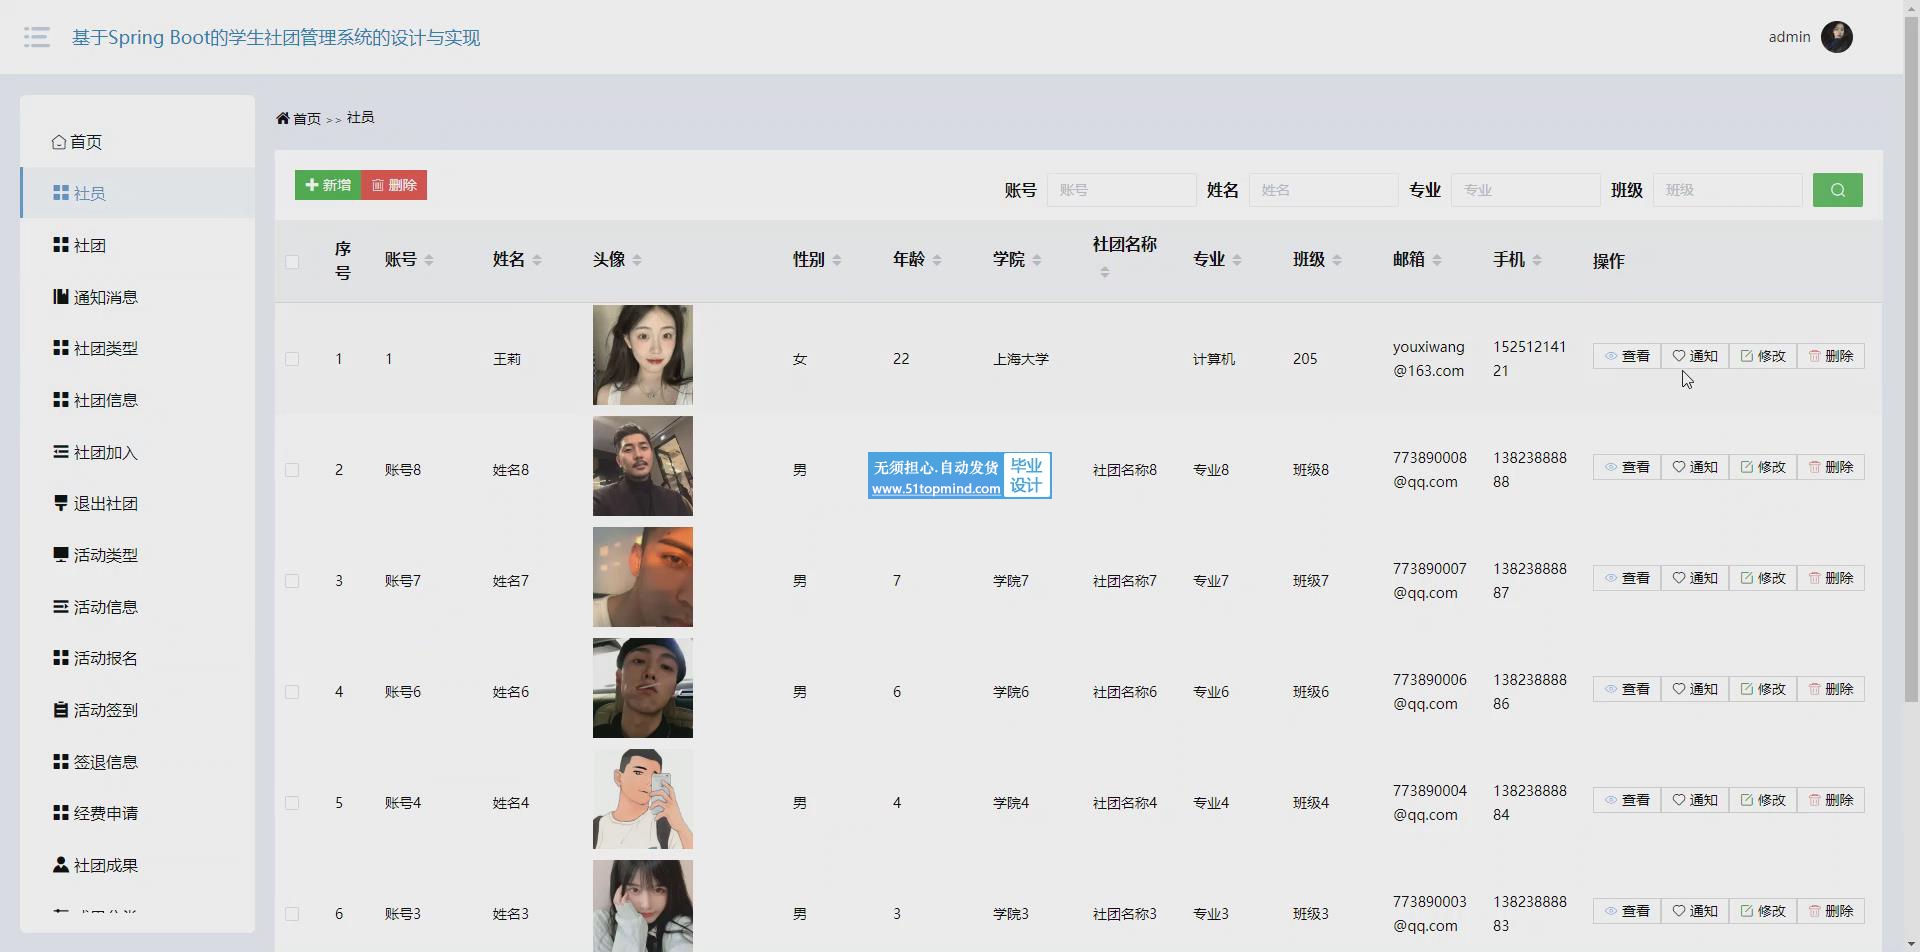
Task: Click the admin avatar picture
Action: (1836, 37)
